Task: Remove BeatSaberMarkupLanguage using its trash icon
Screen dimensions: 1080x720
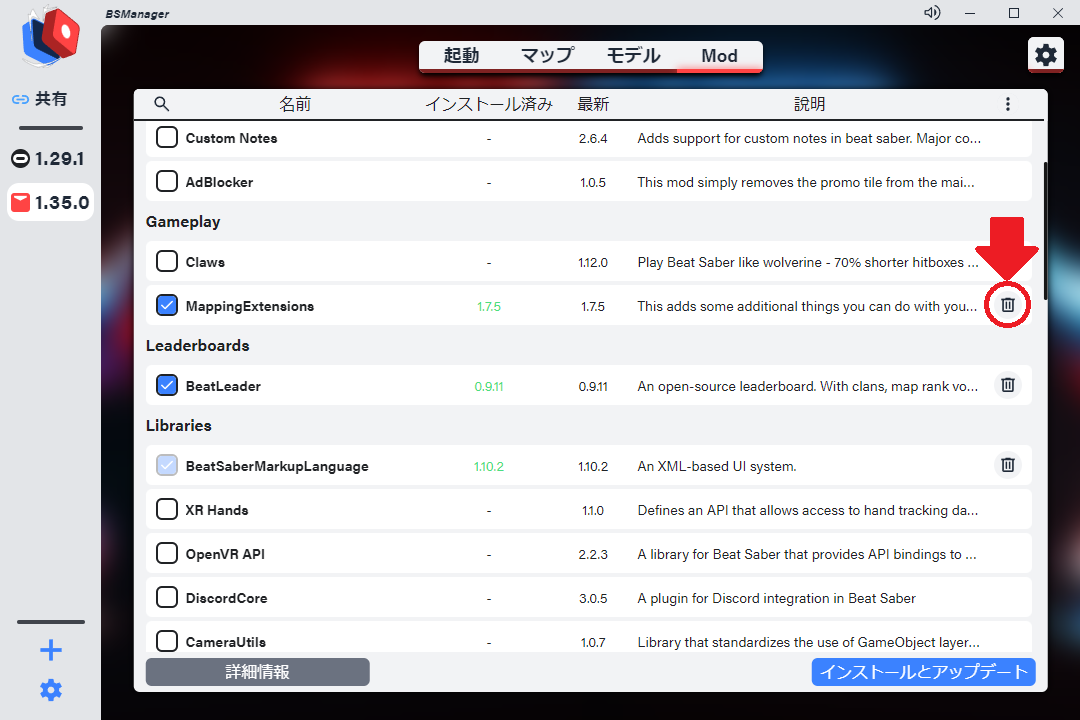Action: [1007, 464]
